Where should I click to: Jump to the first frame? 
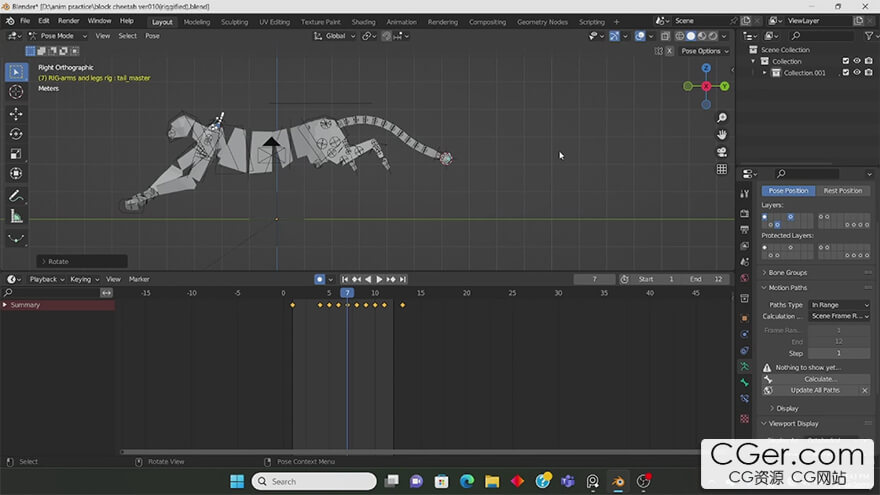pos(345,279)
